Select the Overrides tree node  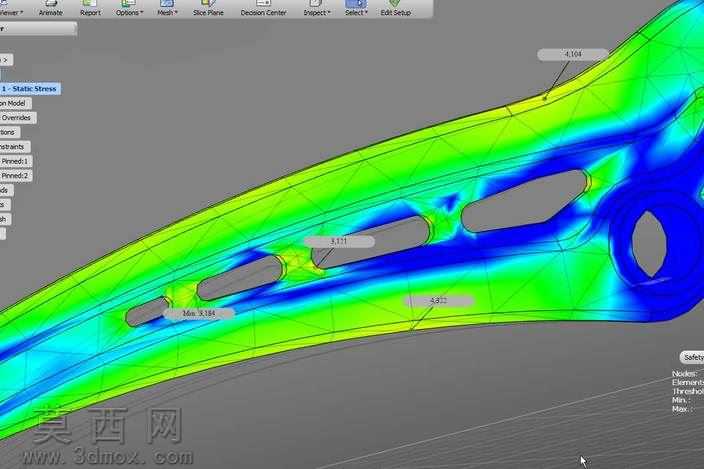pyautogui.click(x=17, y=118)
